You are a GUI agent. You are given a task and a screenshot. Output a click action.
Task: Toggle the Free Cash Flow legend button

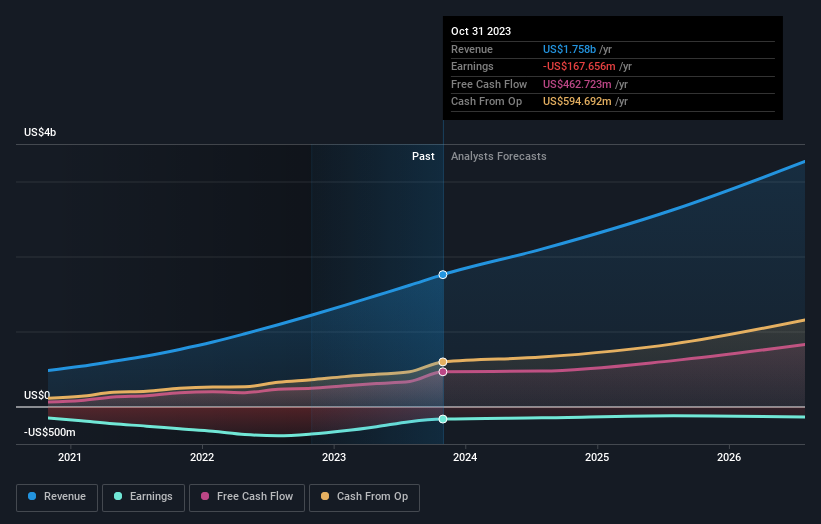click(x=247, y=497)
